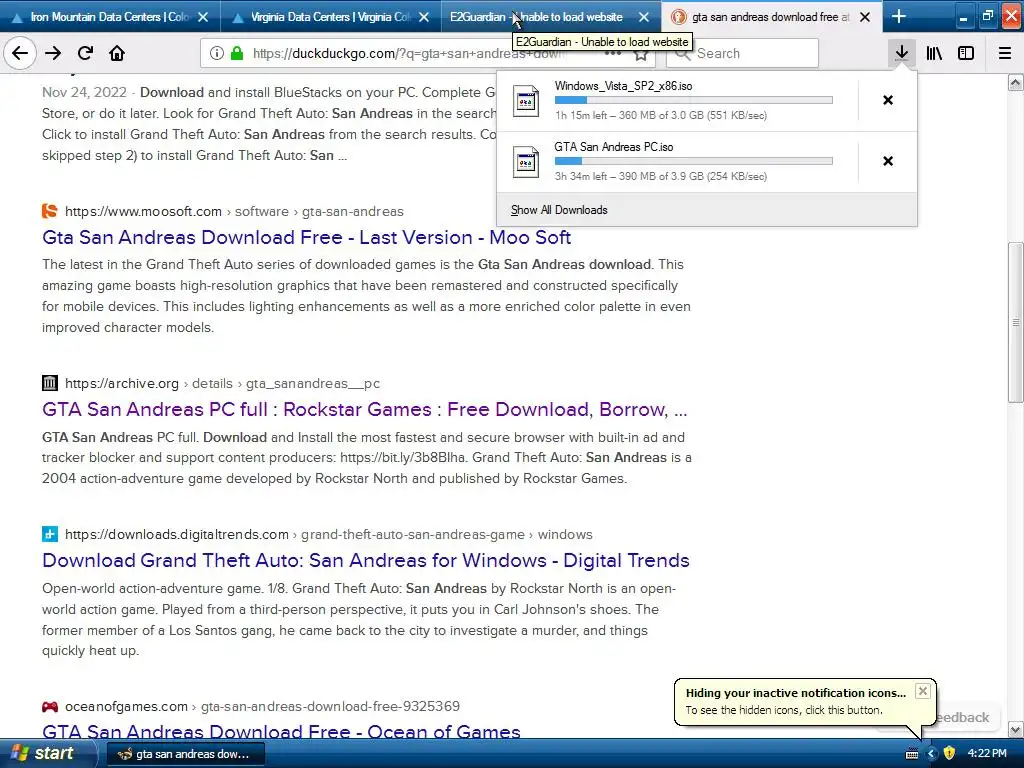Viewport: 1024px width, 768px height.
Task: Open page actions three-dot menu
Action: point(613,54)
